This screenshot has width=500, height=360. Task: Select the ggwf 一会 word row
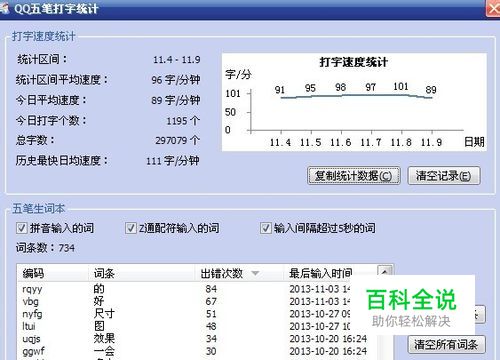[197, 351]
